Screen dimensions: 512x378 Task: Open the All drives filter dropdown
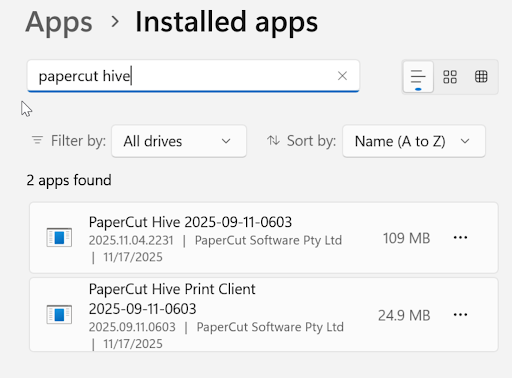[x=179, y=141]
